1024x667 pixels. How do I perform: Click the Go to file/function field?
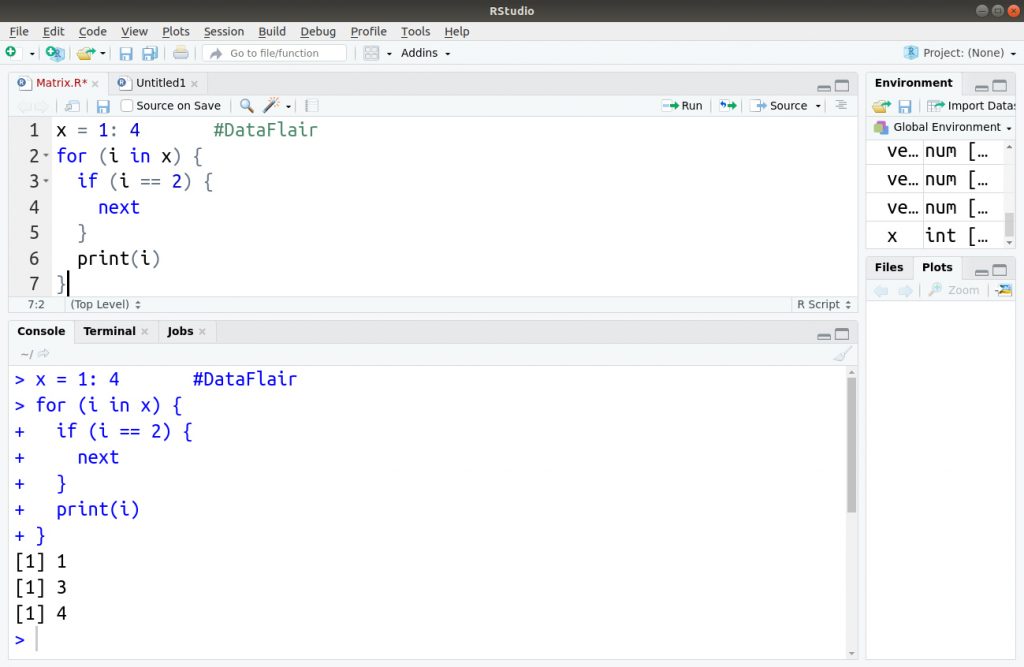point(274,53)
